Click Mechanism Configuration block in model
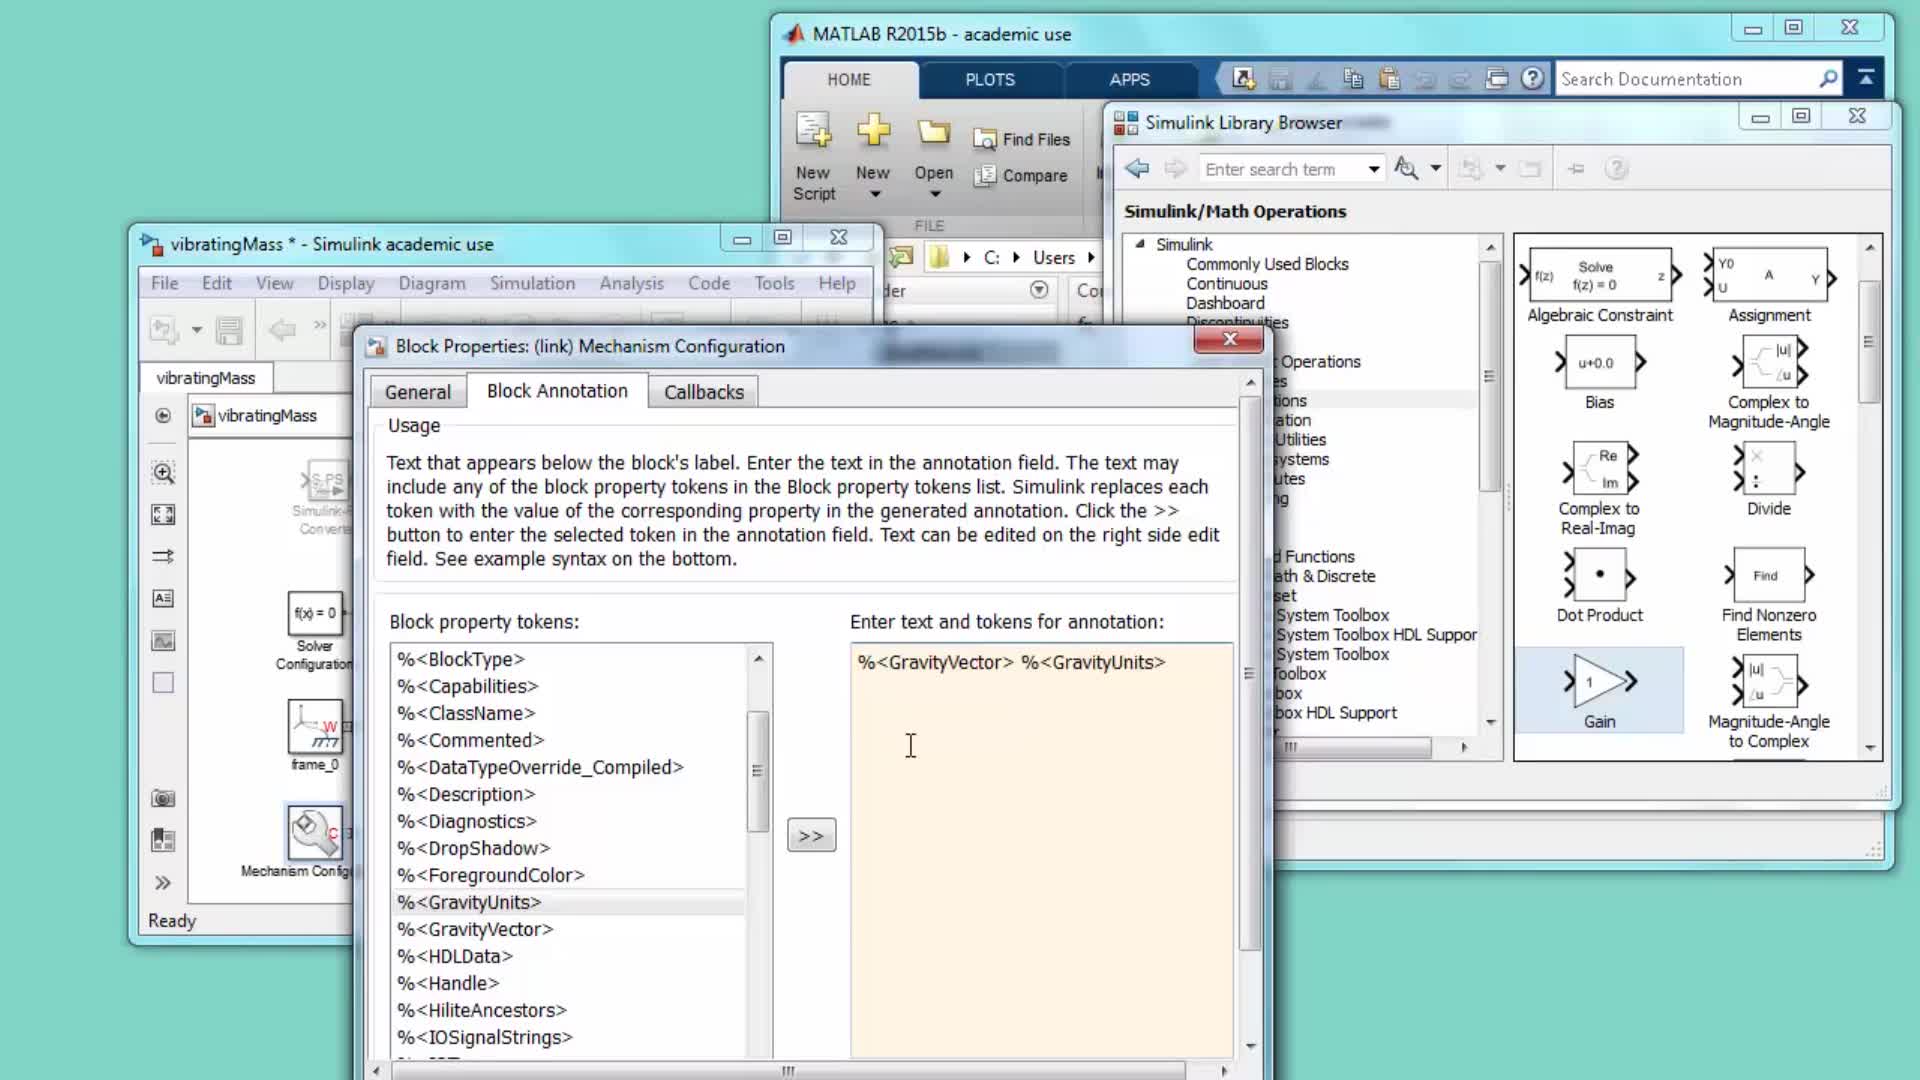 tap(315, 833)
